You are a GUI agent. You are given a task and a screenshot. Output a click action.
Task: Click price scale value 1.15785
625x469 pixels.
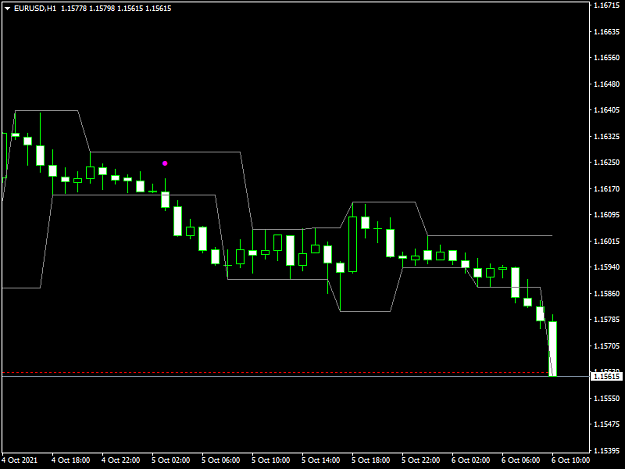(607, 319)
